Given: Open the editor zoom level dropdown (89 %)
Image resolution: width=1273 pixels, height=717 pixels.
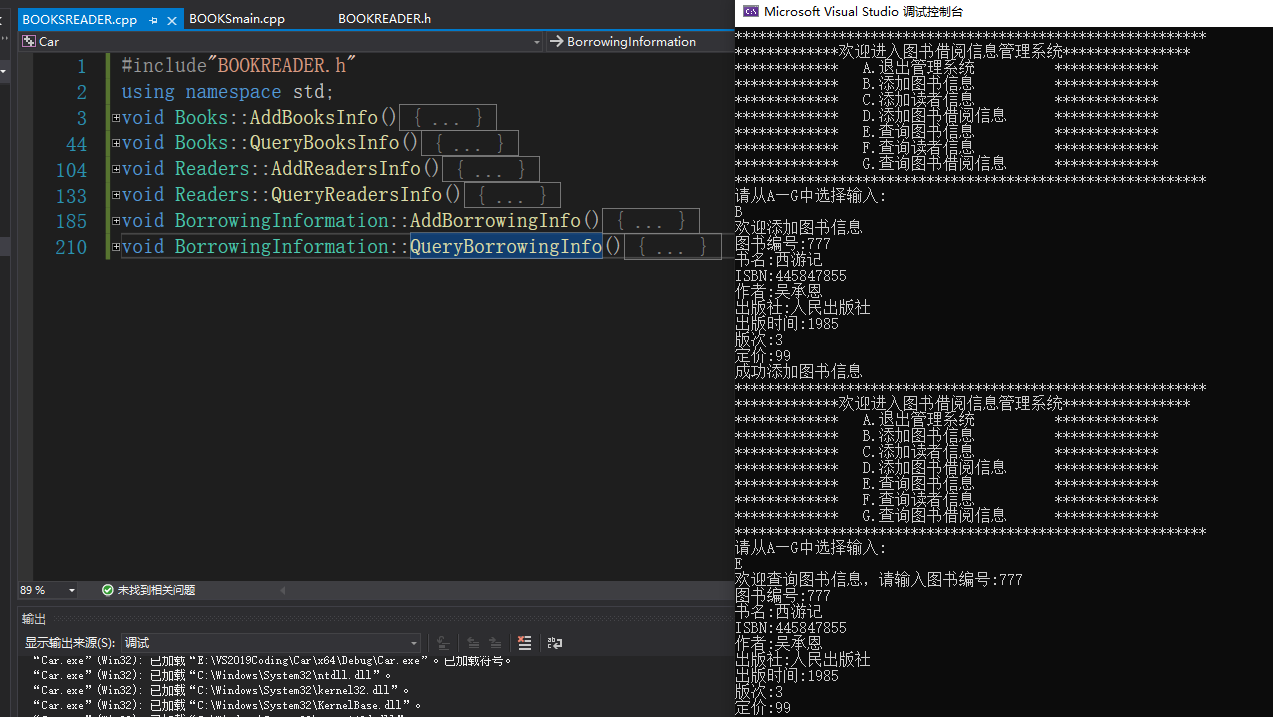Looking at the screenshot, I should click(x=71, y=590).
